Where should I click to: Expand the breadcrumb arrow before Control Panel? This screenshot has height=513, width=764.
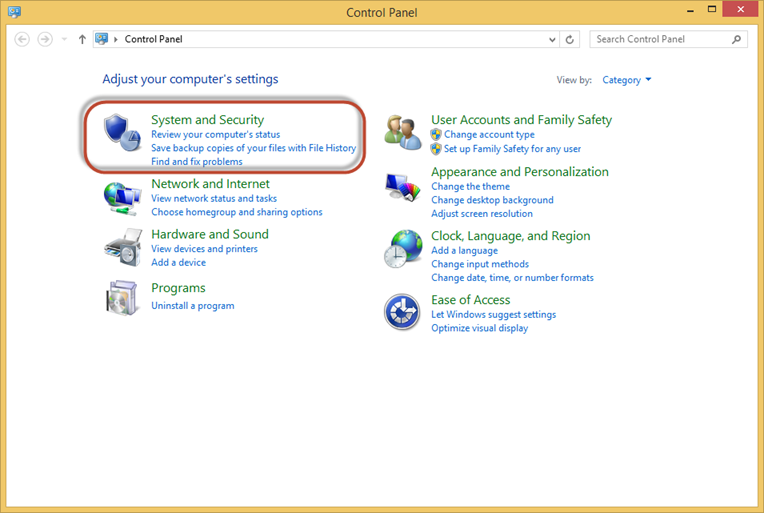(116, 39)
